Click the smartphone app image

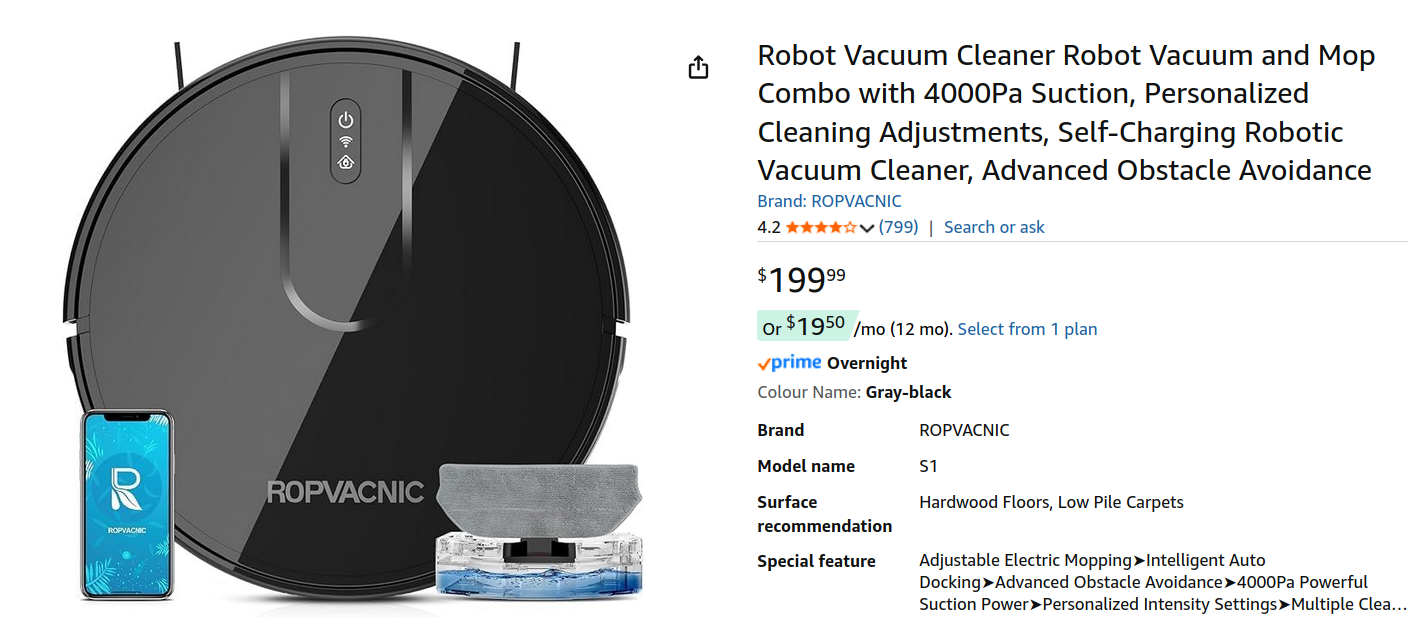(127, 504)
